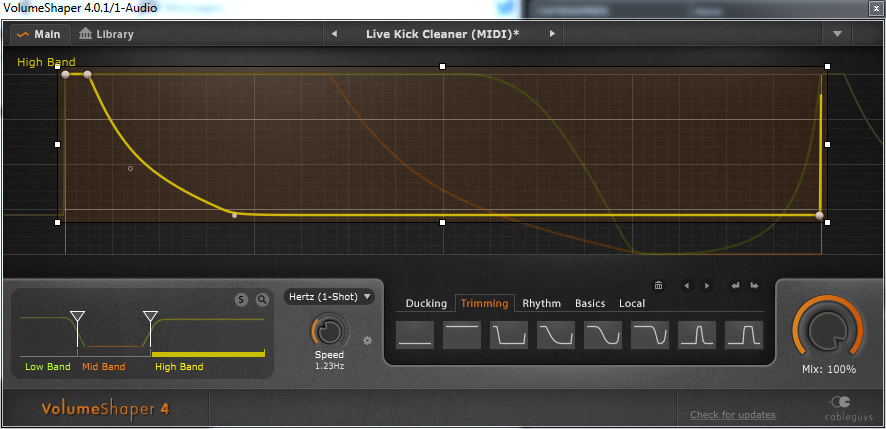Select the curve end point at bottom right
886x429 pixels.
pos(819,215)
